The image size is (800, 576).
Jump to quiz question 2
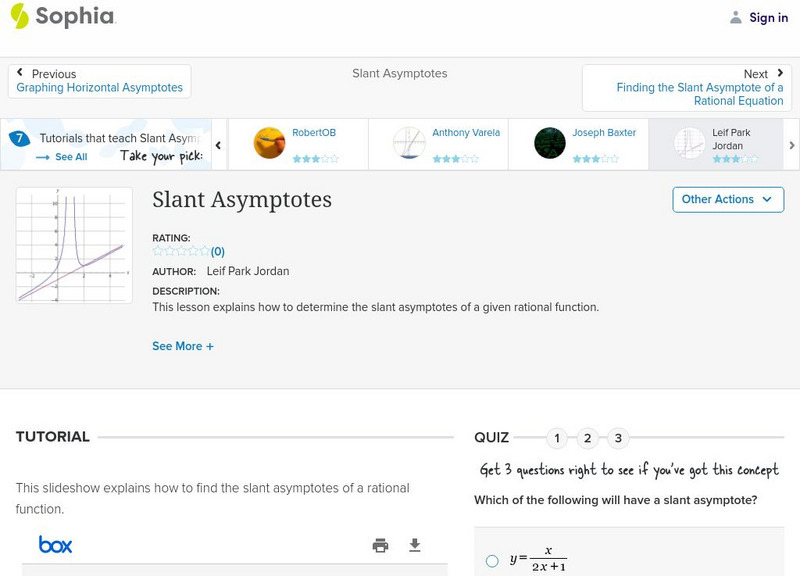588,438
